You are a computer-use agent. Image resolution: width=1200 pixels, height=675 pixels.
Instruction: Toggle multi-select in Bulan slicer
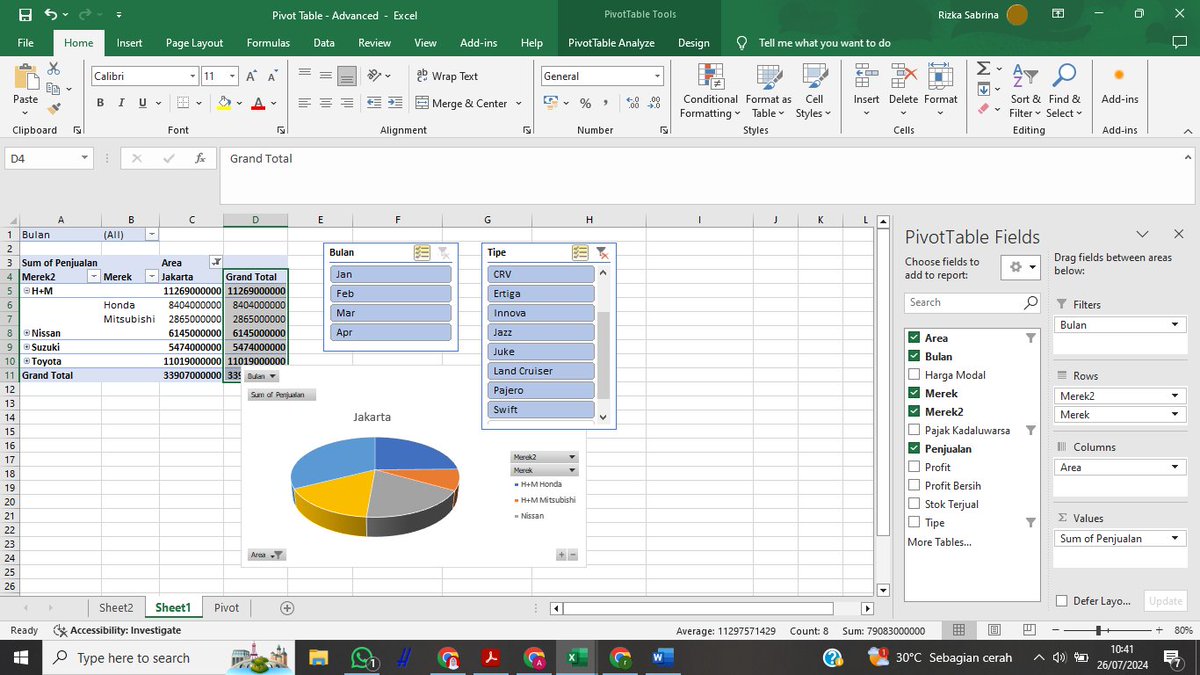click(x=421, y=253)
